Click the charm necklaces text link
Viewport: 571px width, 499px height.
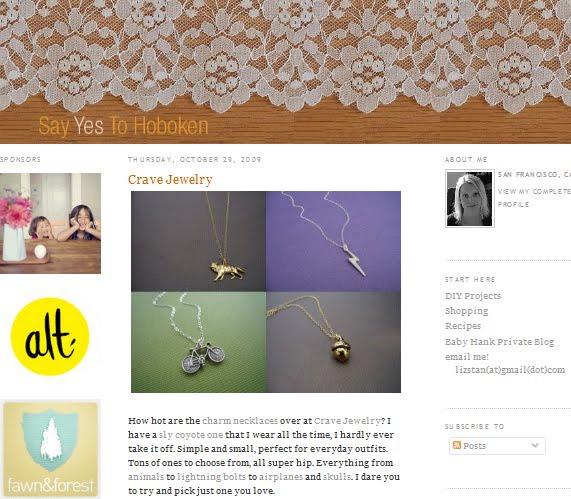point(240,421)
